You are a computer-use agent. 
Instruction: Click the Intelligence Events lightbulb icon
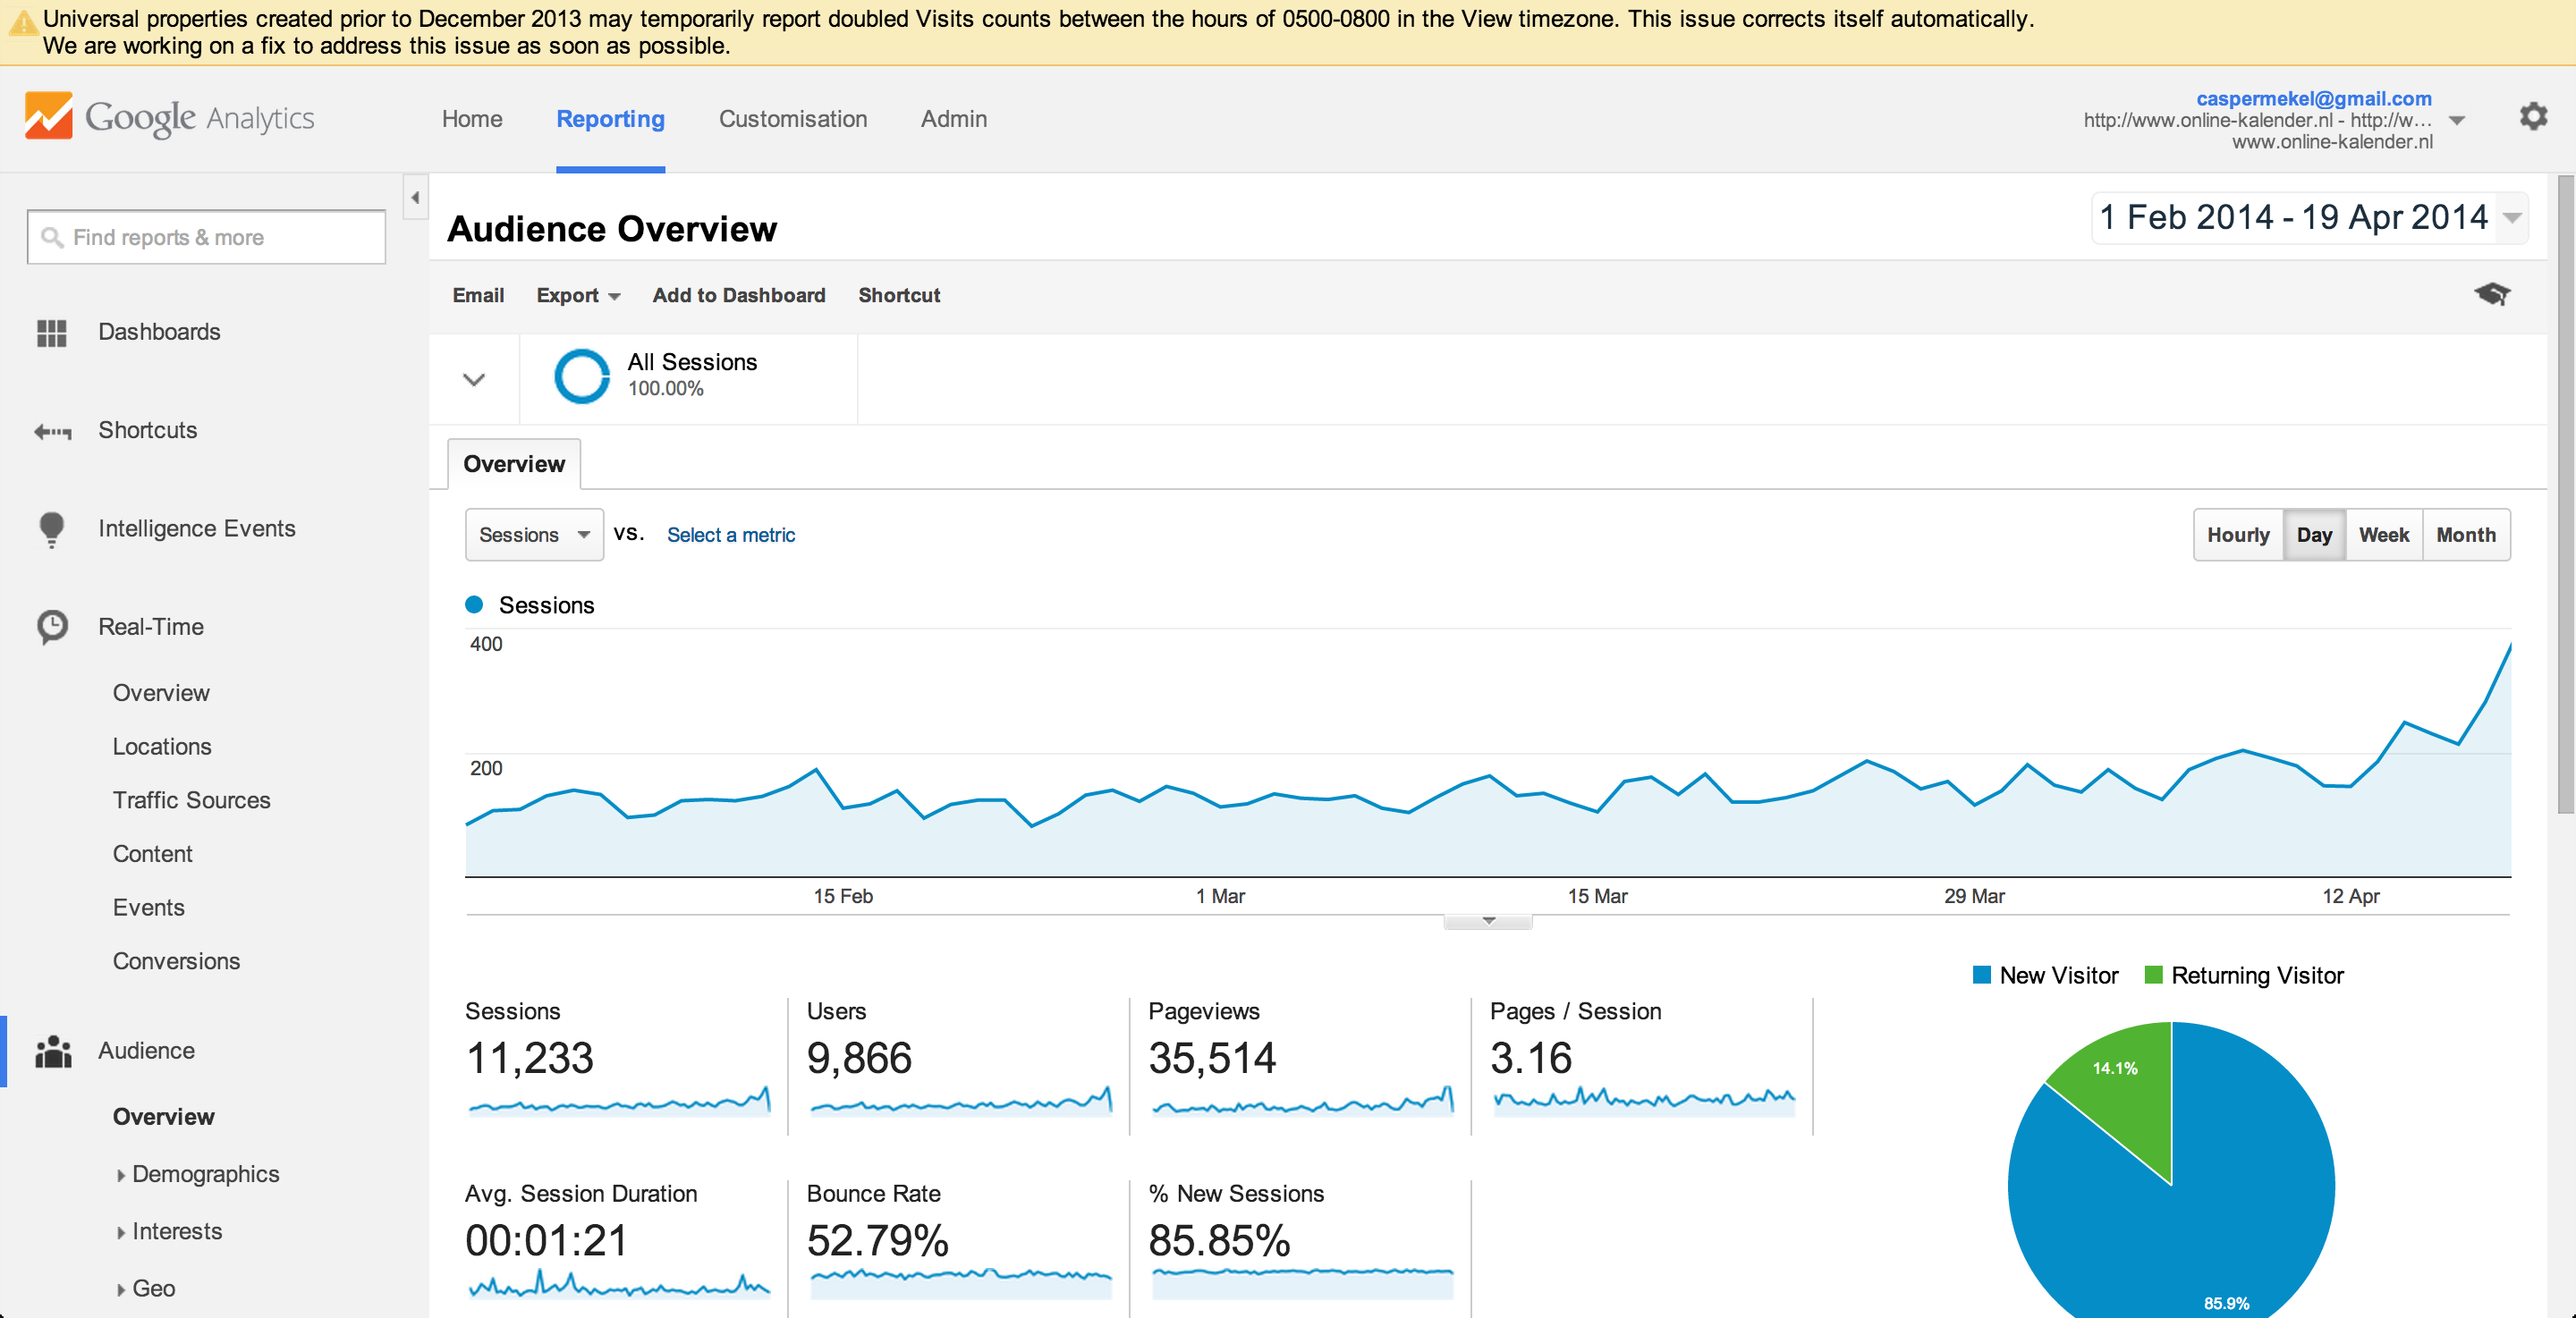[x=51, y=529]
